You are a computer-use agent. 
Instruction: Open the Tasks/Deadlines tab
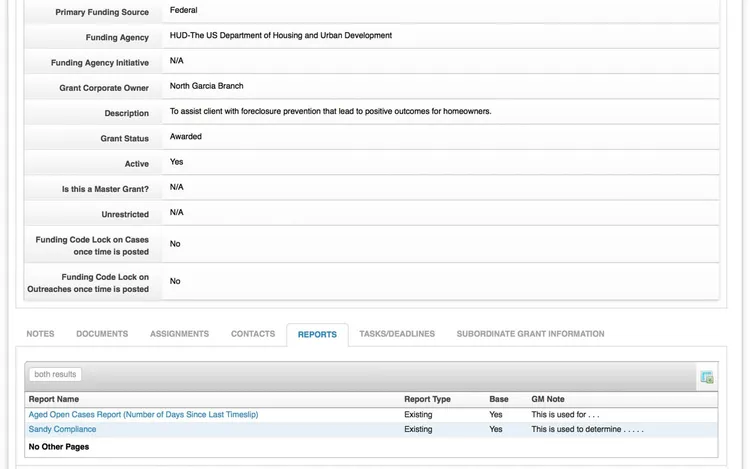397,334
